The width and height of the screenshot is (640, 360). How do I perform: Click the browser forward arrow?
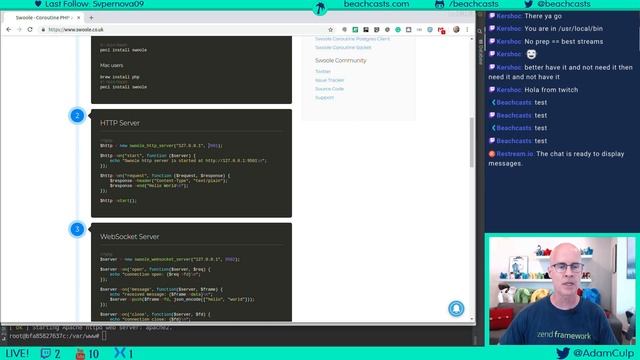point(19,29)
